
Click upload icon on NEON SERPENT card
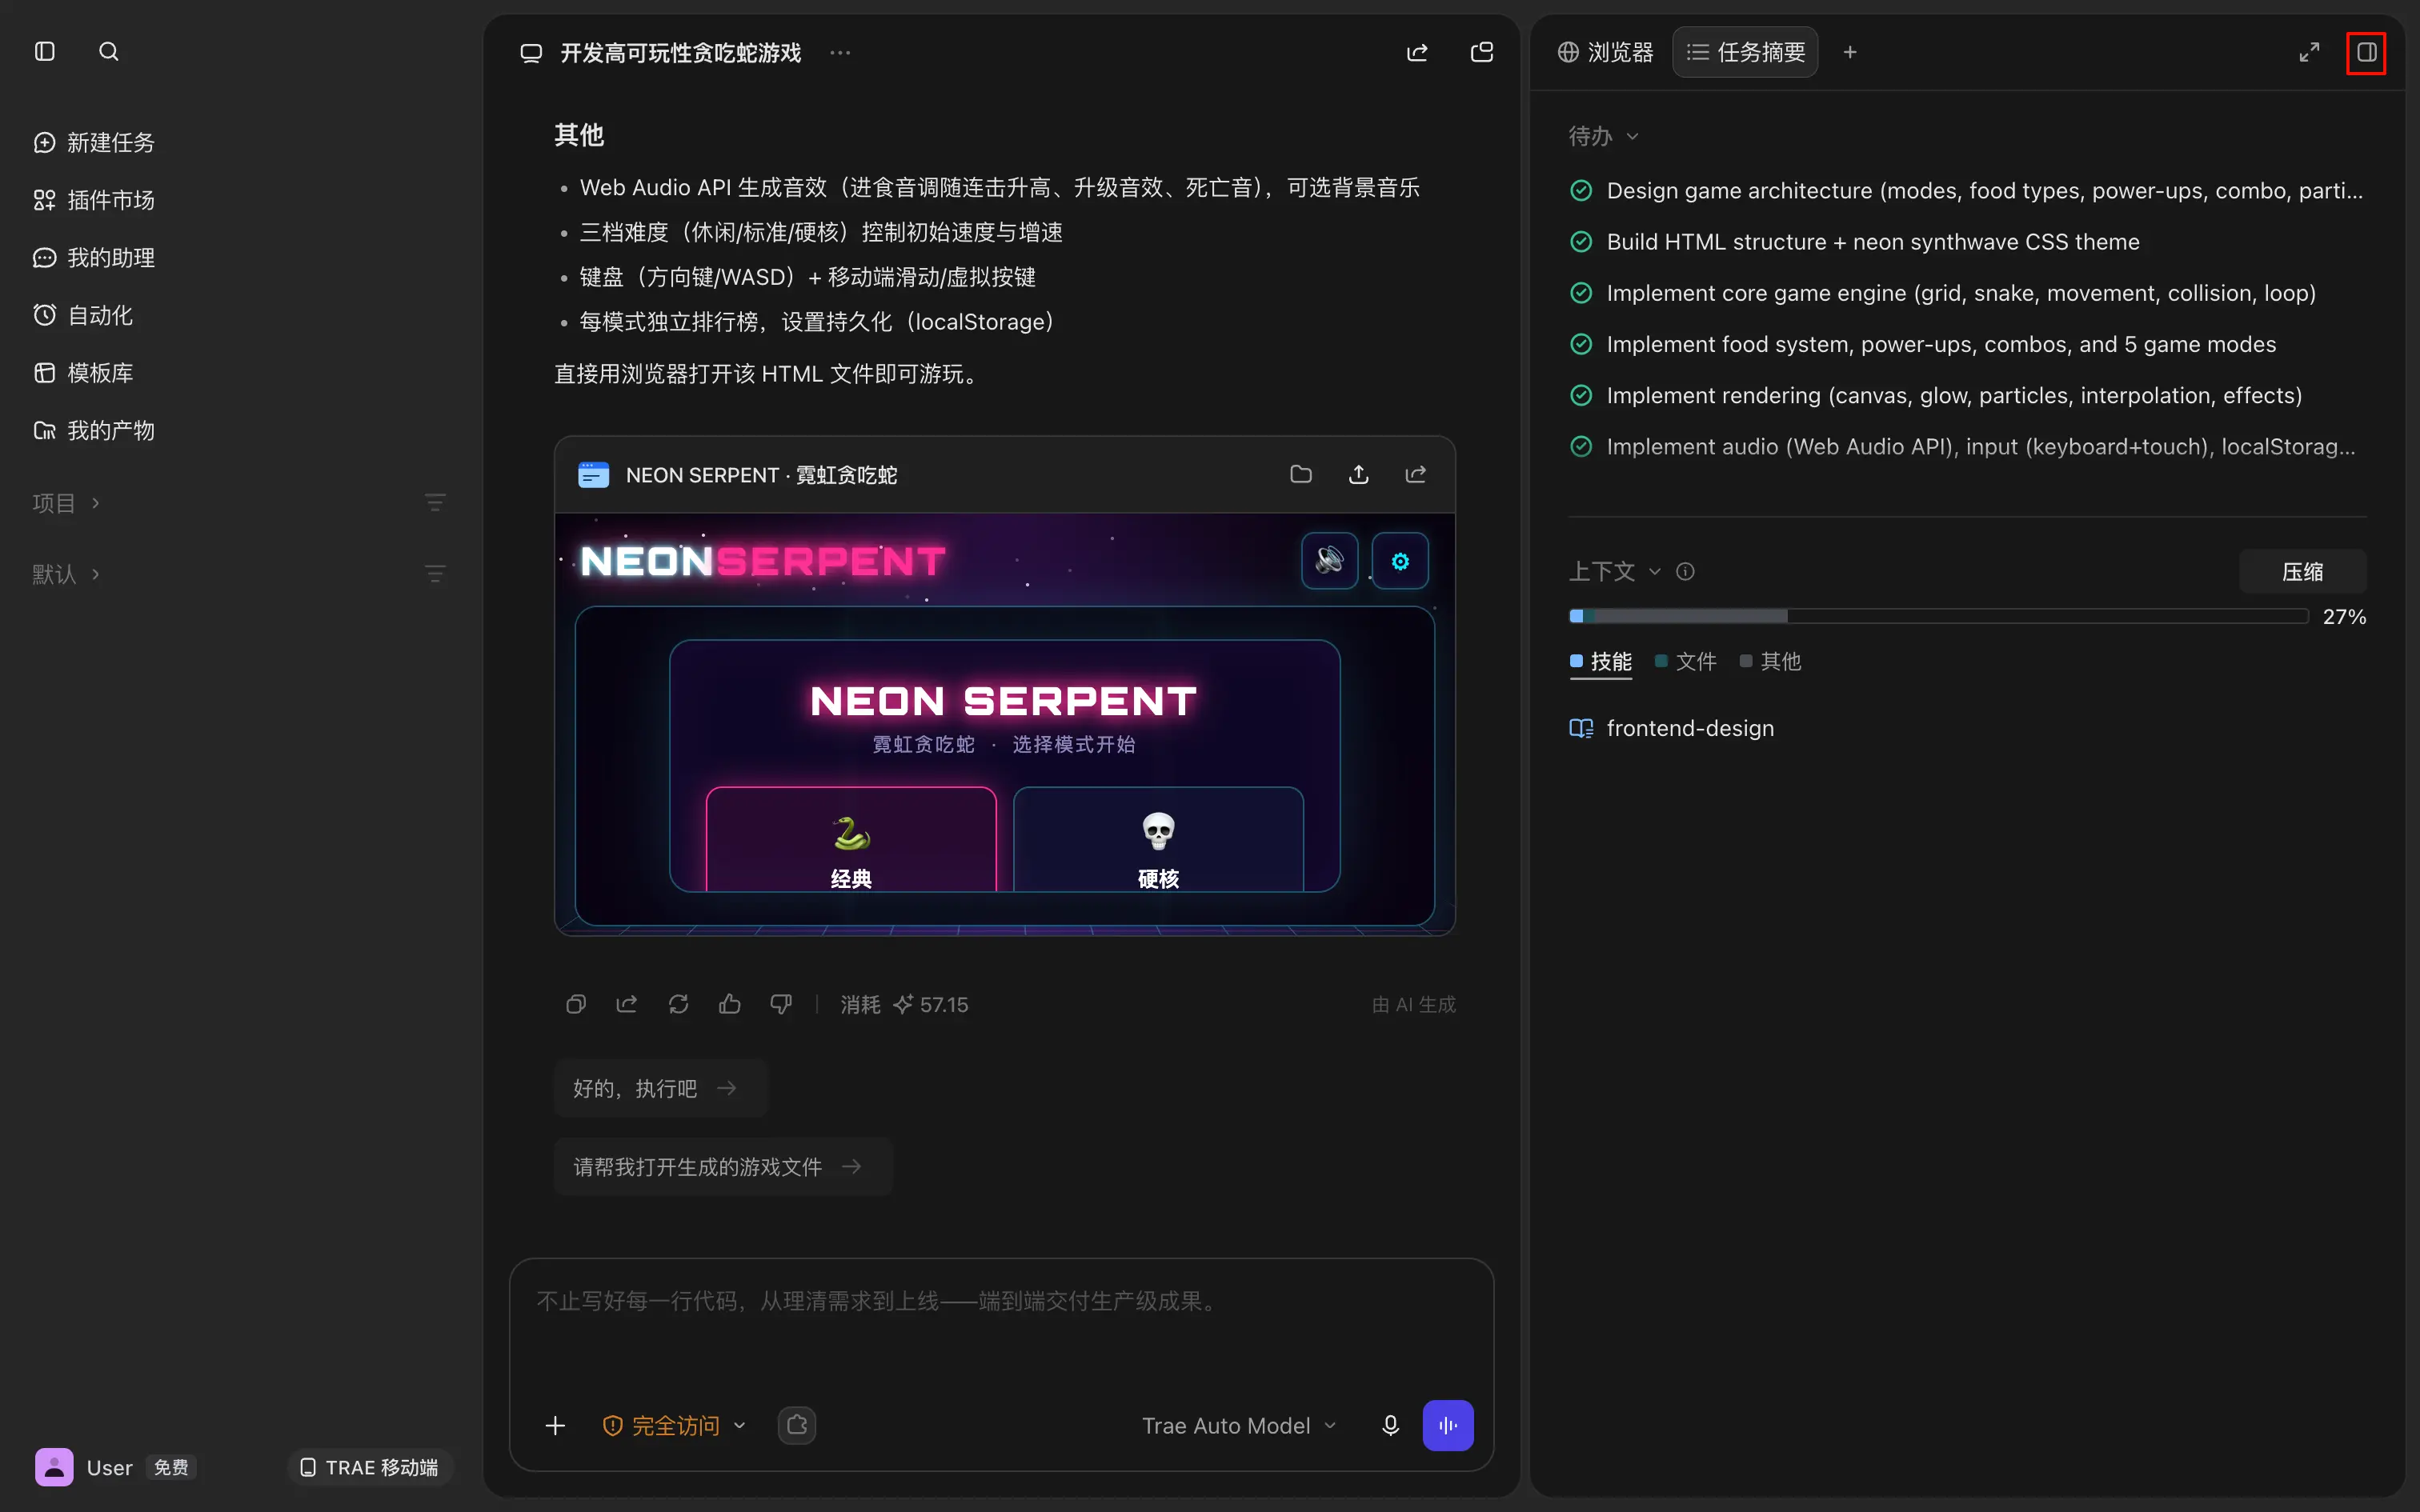click(x=1359, y=474)
